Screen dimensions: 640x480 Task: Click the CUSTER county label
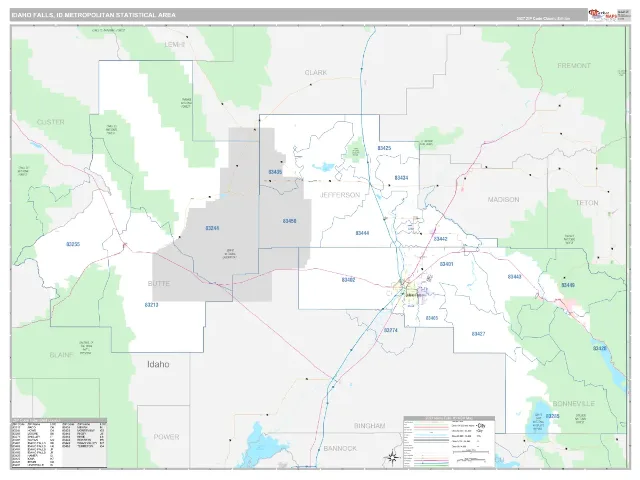51,122
